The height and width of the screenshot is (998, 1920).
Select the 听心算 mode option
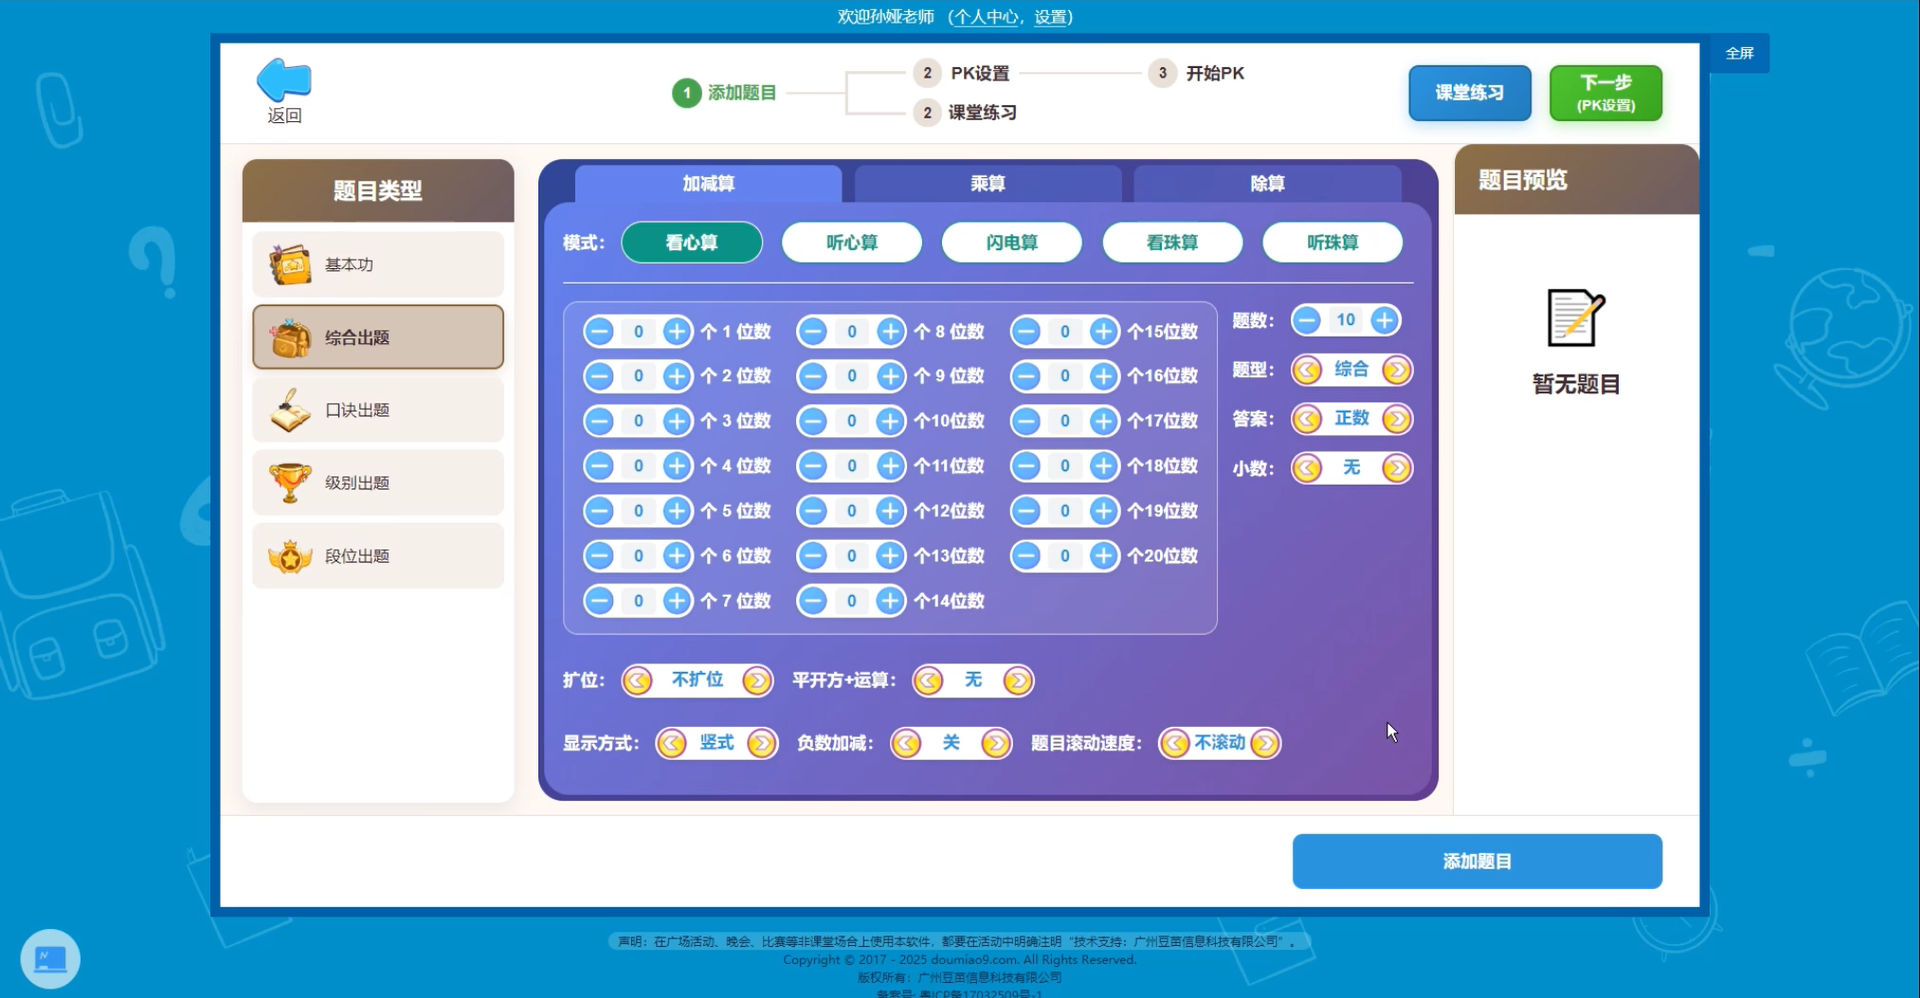(x=851, y=242)
